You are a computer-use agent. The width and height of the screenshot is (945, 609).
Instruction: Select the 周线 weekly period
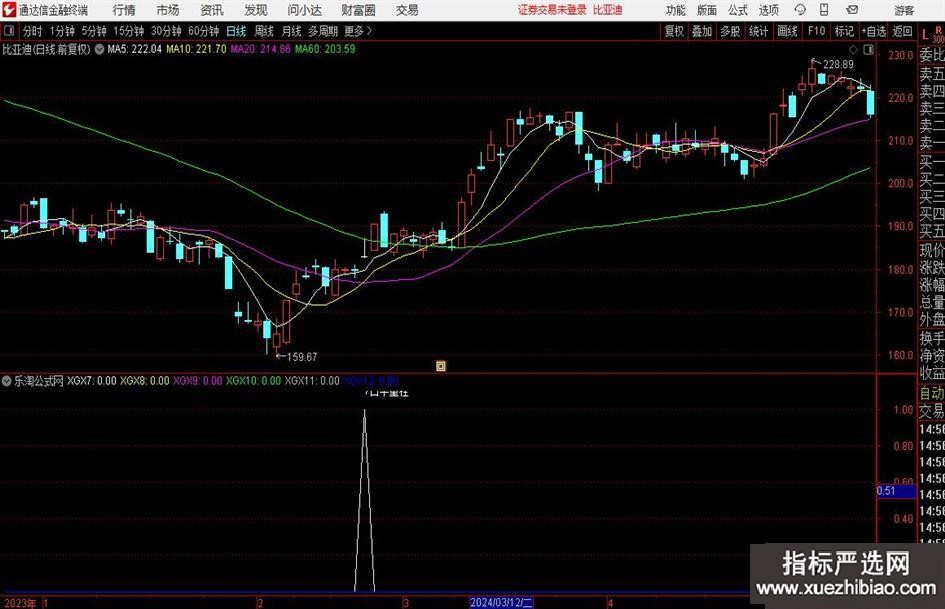tap(264, 31)
